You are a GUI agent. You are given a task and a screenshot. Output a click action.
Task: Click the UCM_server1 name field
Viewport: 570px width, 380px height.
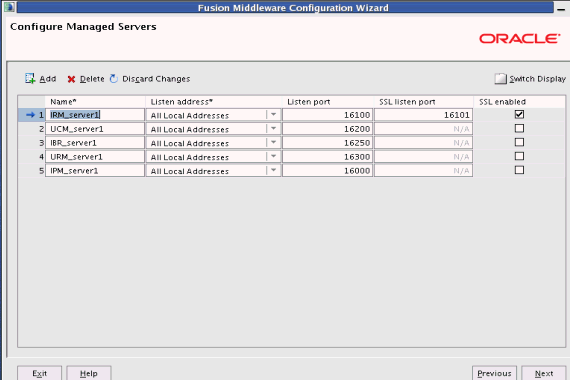click(x=95, y=129)
